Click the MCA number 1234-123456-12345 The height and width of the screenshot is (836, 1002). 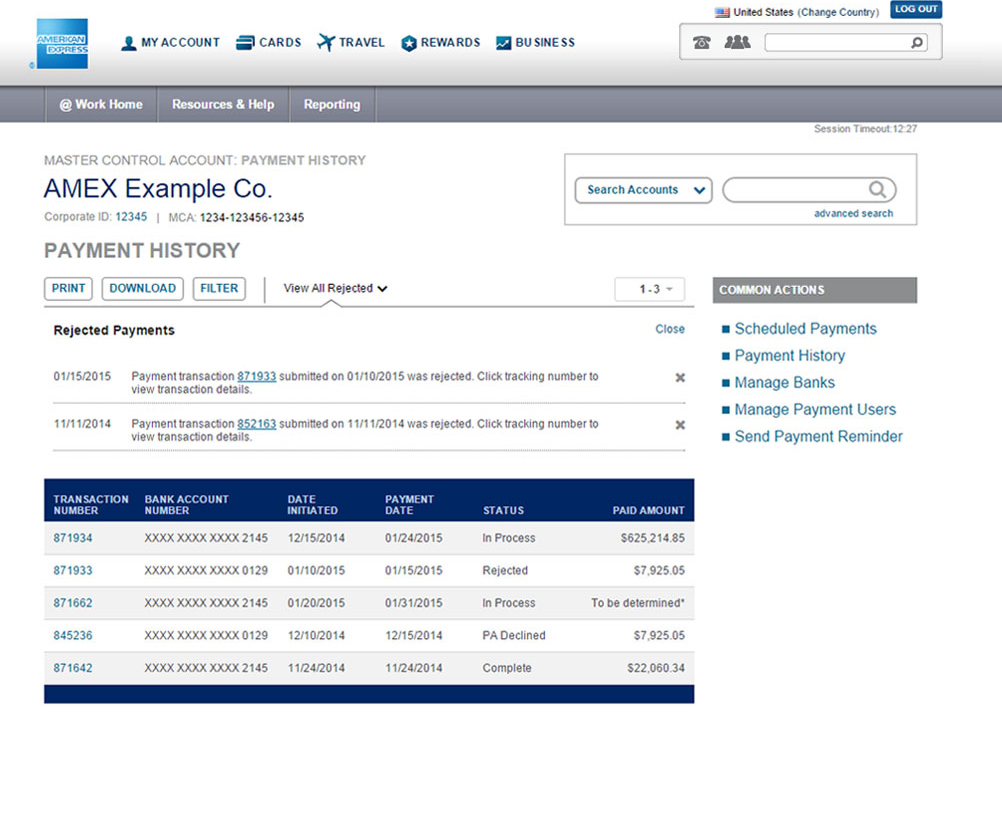(x=252, y=217)
